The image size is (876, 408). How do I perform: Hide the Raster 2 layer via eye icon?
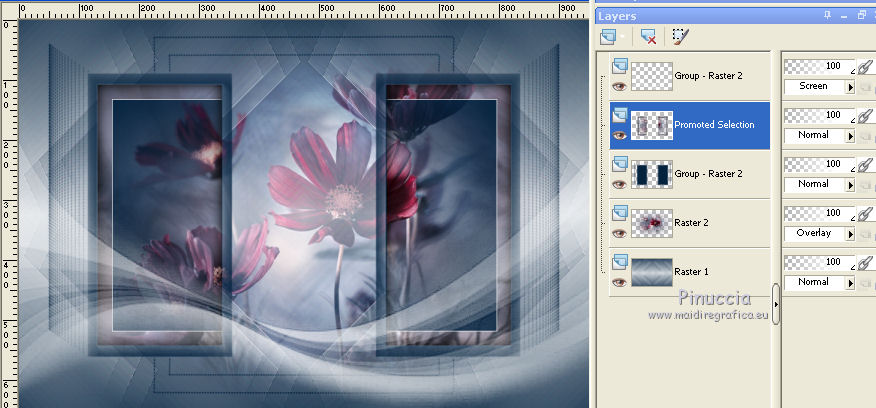click(619, 233)
